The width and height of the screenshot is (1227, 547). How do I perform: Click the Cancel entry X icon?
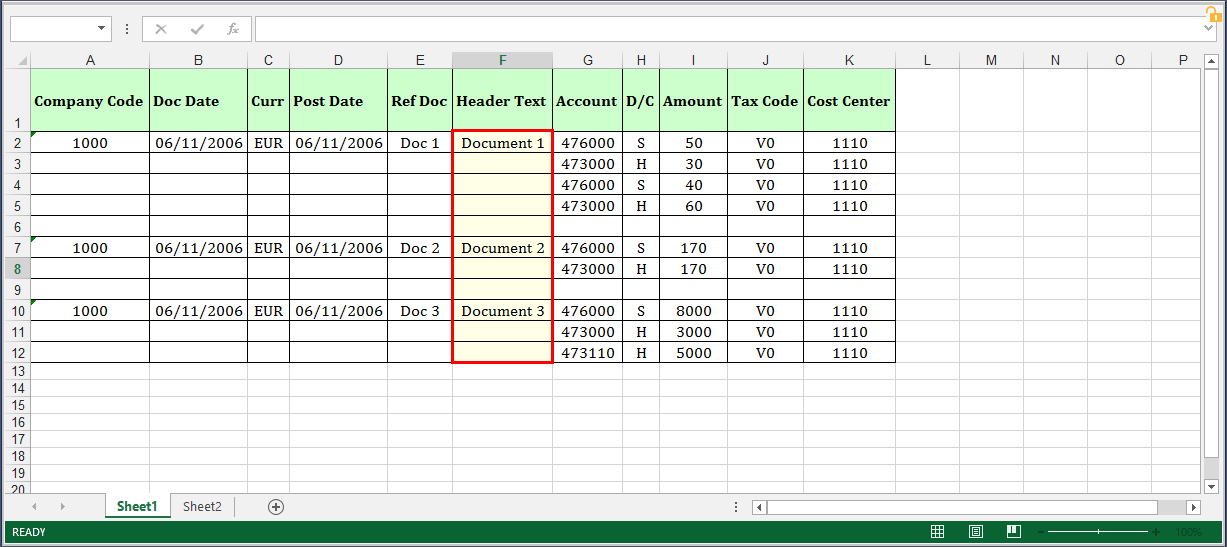[x=161, y=29]
